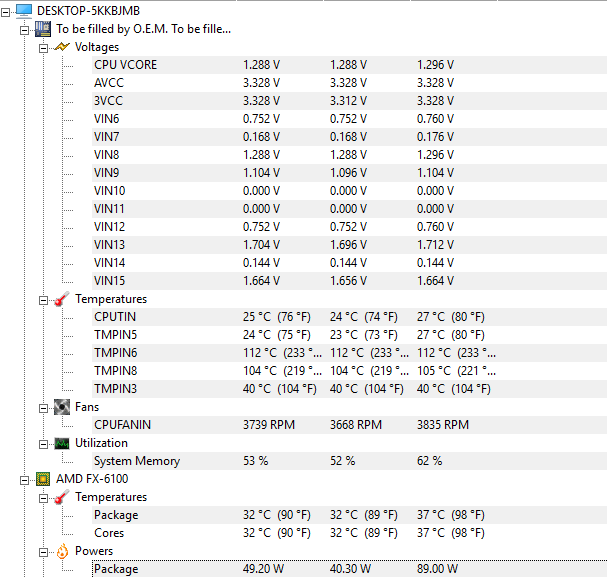The height and width of the screenshot is (577, 607).
Task: Click the 1.656 V min VIN15 value
Action: (348, 281)
